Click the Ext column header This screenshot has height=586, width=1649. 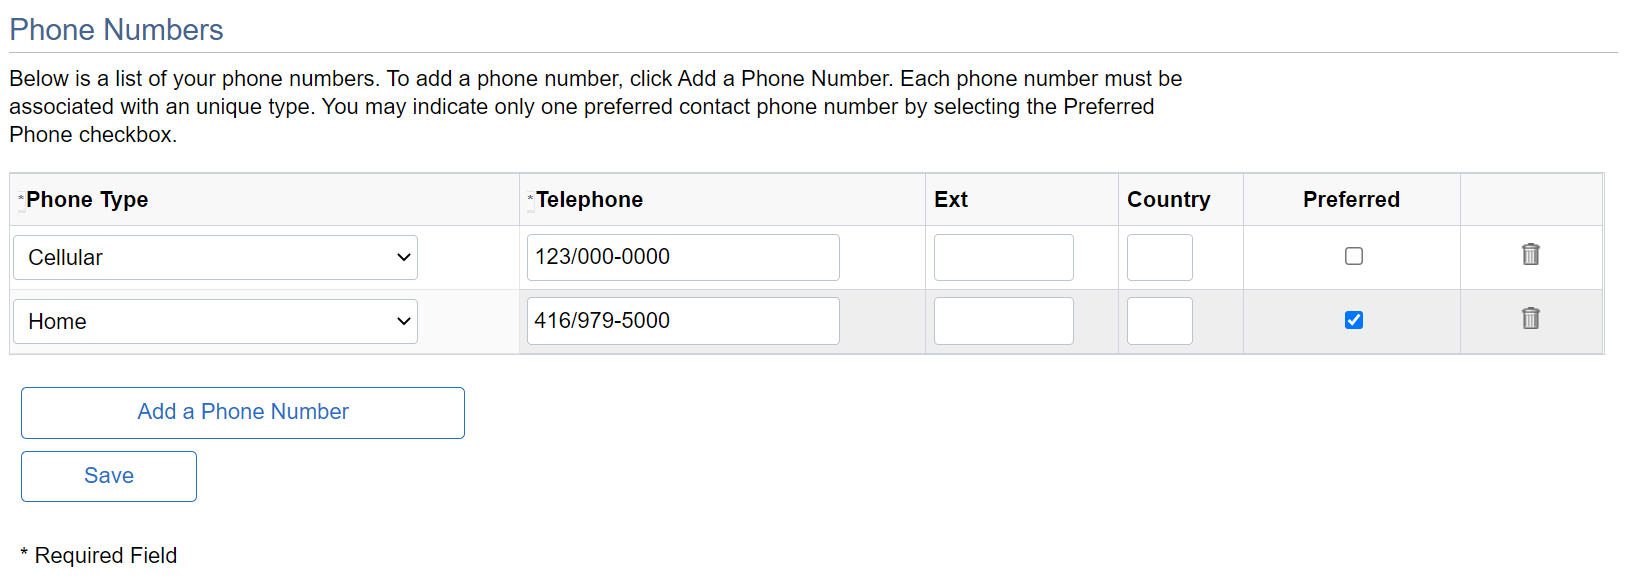point(951,200)
